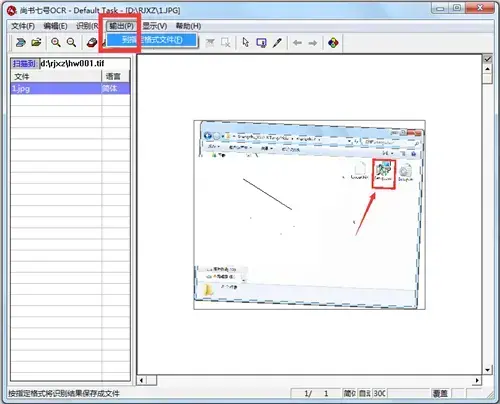Click the loaded image preview thumbnail
This screenshot has width=500, height=404.
[309, 215]
